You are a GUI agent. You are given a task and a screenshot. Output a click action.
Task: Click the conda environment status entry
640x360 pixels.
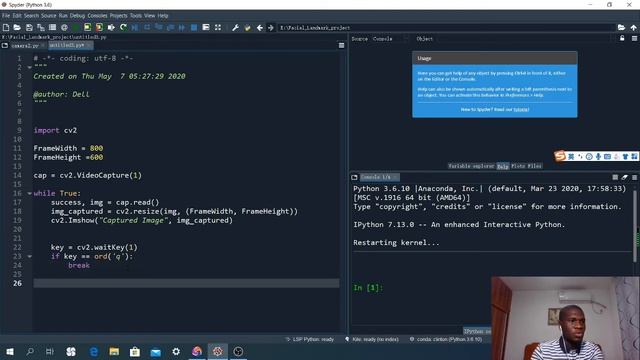(x=446, y=339)
